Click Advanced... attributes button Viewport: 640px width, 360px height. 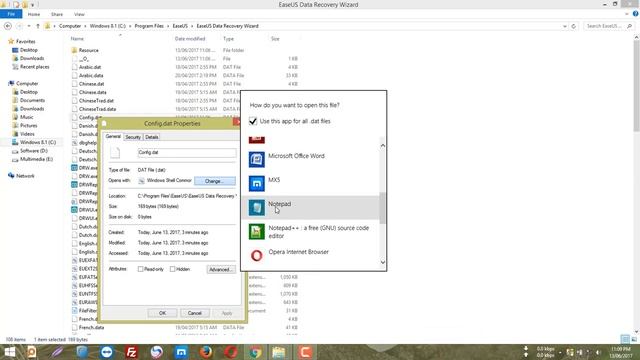click(x=221, y=269)
